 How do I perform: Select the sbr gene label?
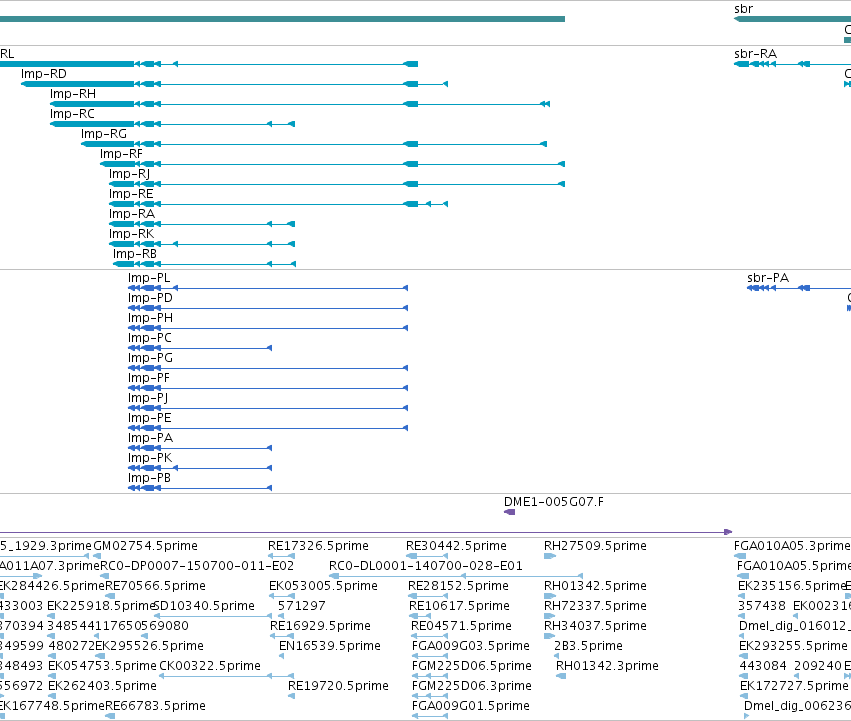tap(743, 9)
